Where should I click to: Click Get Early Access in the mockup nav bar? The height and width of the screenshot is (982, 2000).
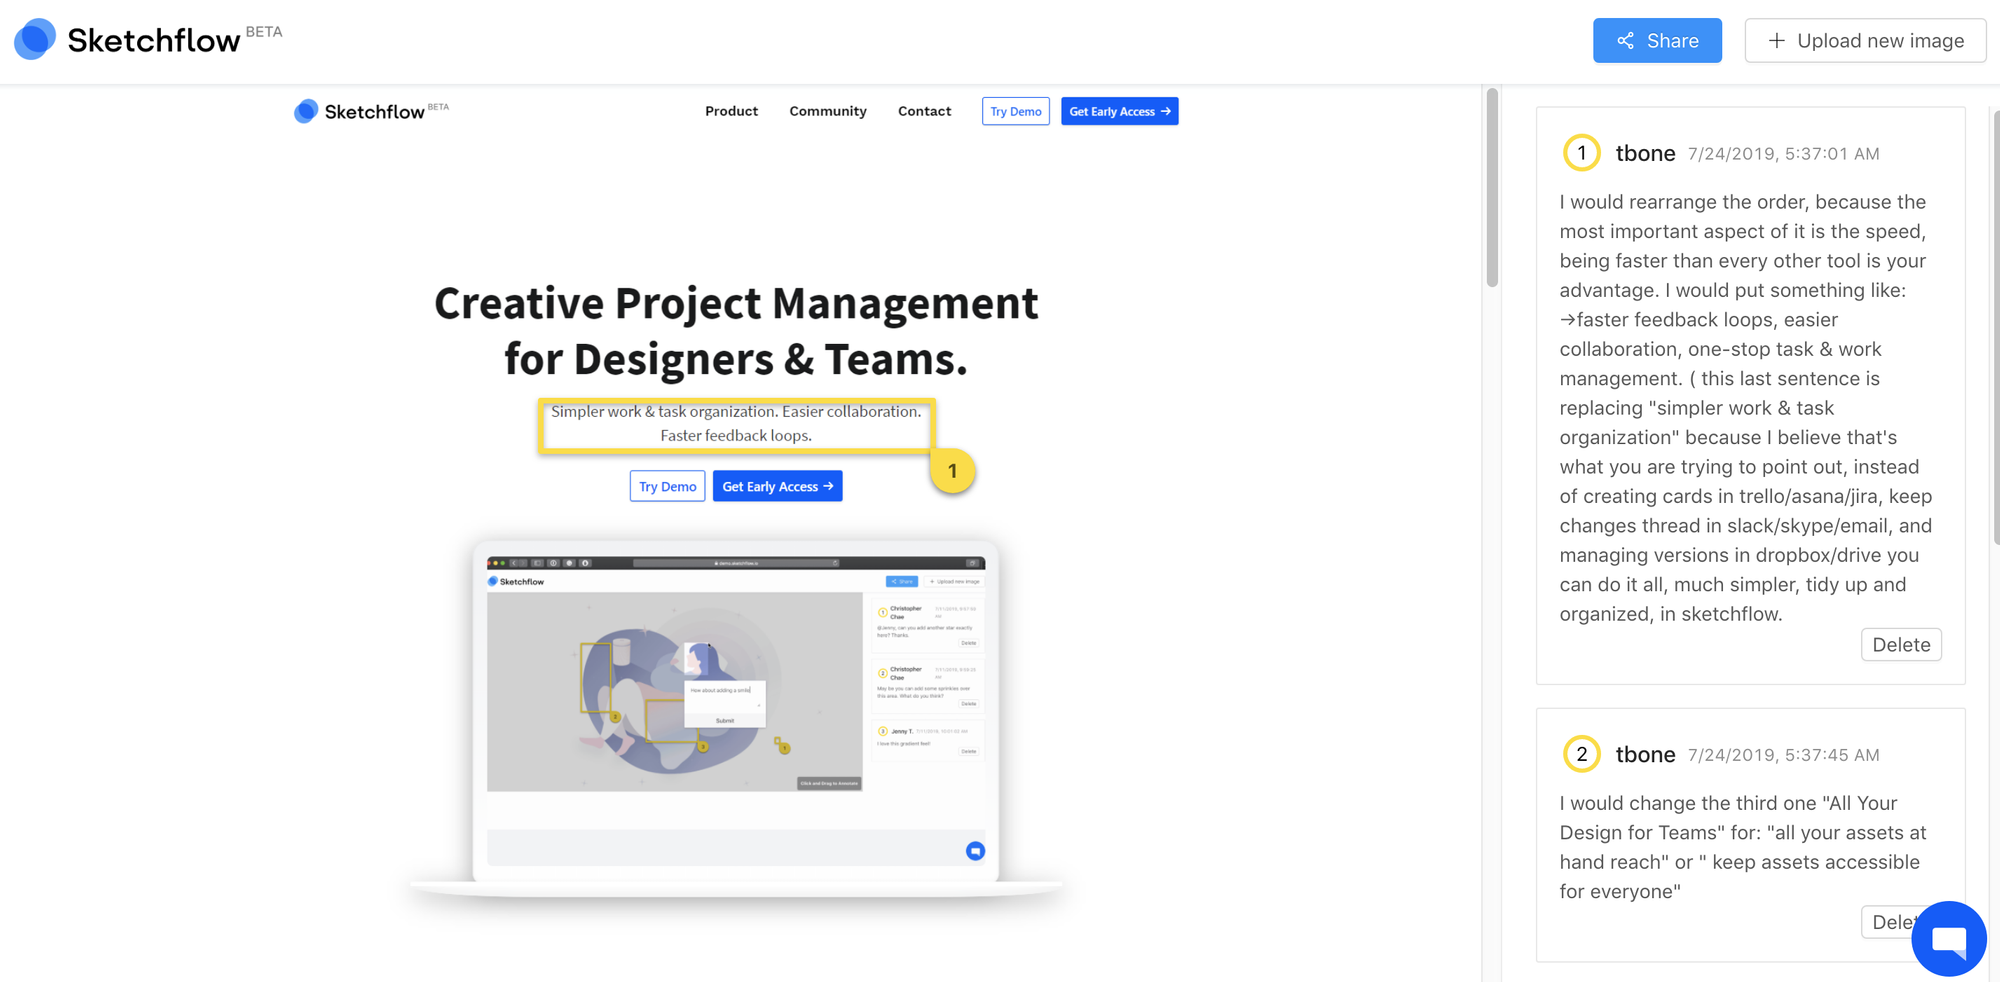(1119, 111)
